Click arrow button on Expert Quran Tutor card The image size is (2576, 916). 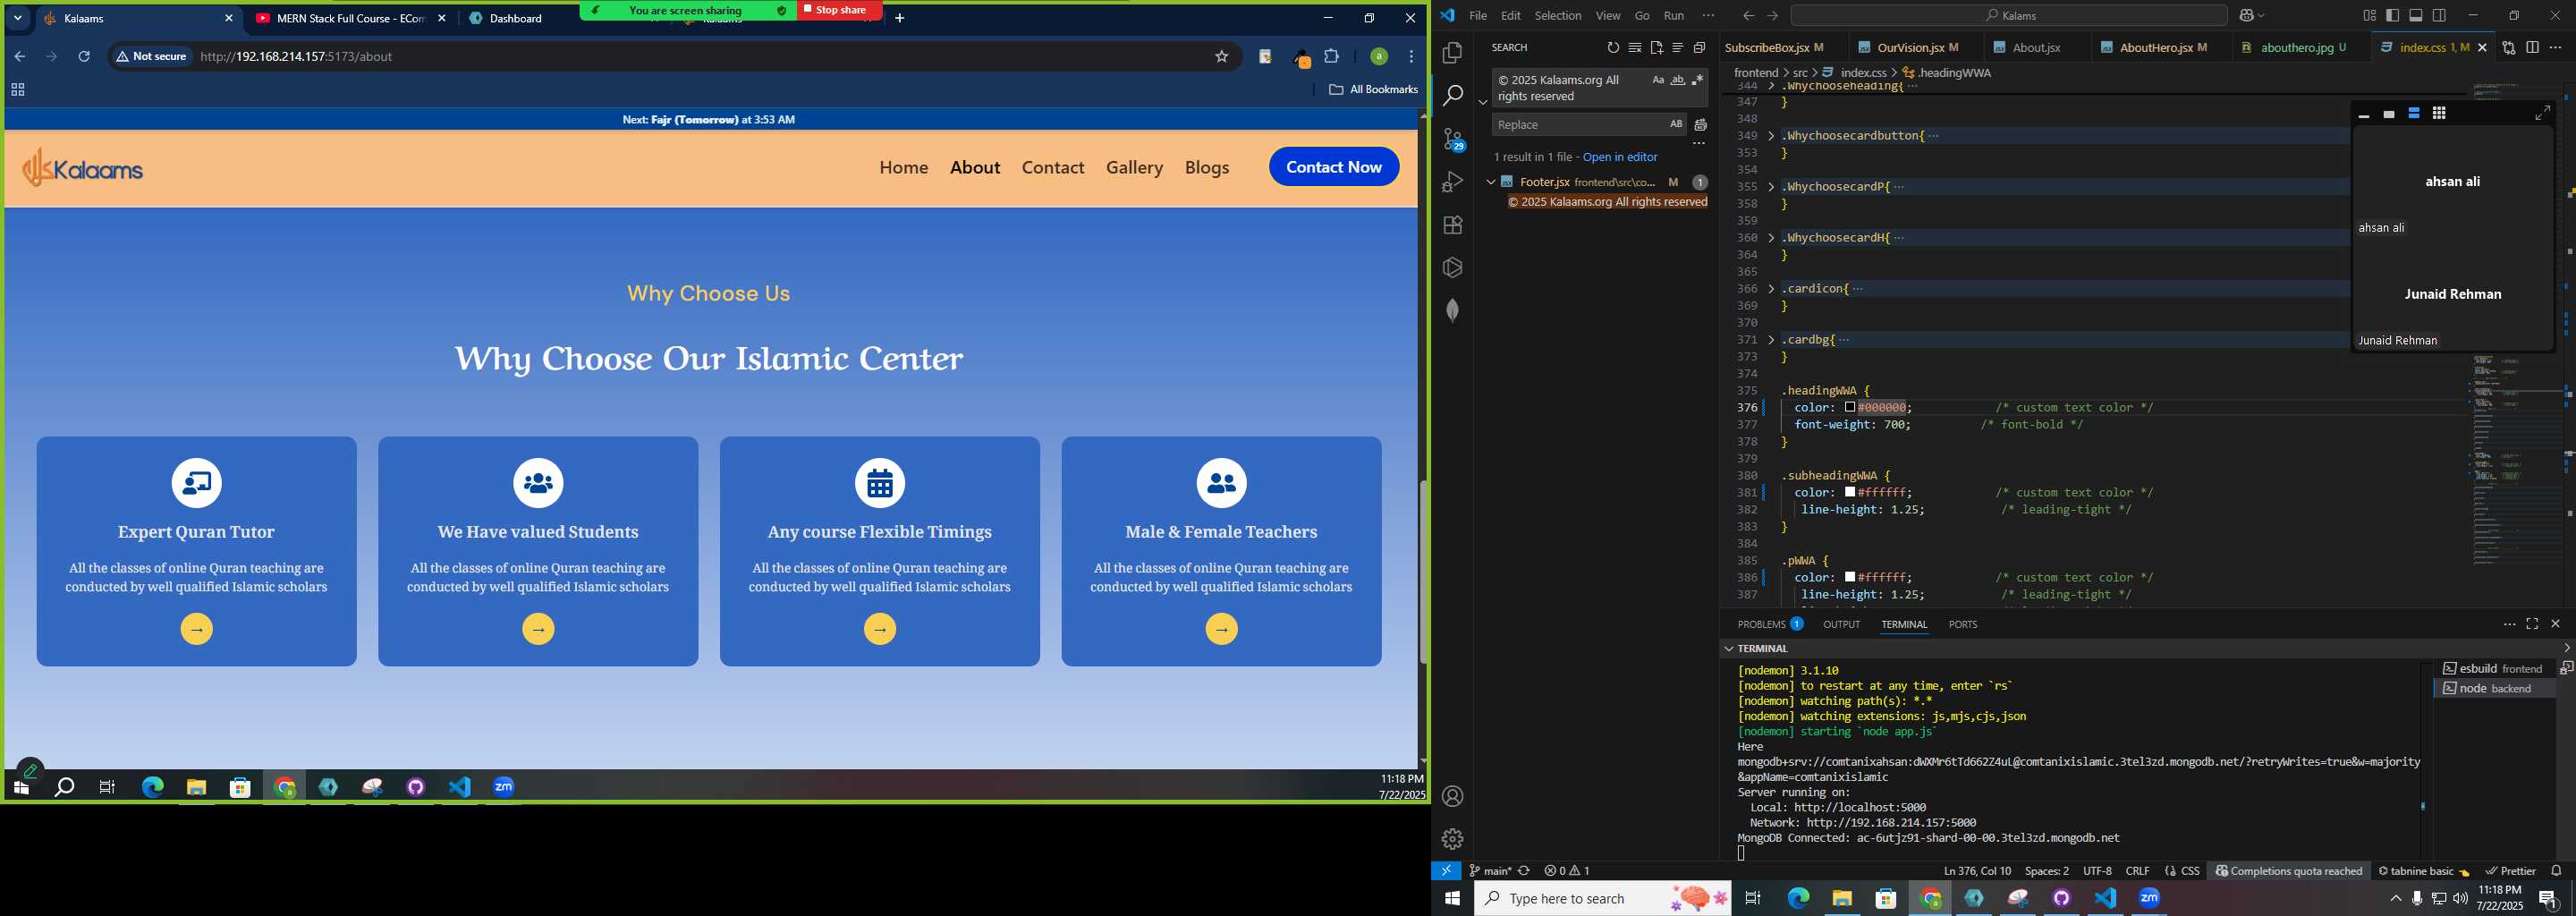(x=197, y=629)
